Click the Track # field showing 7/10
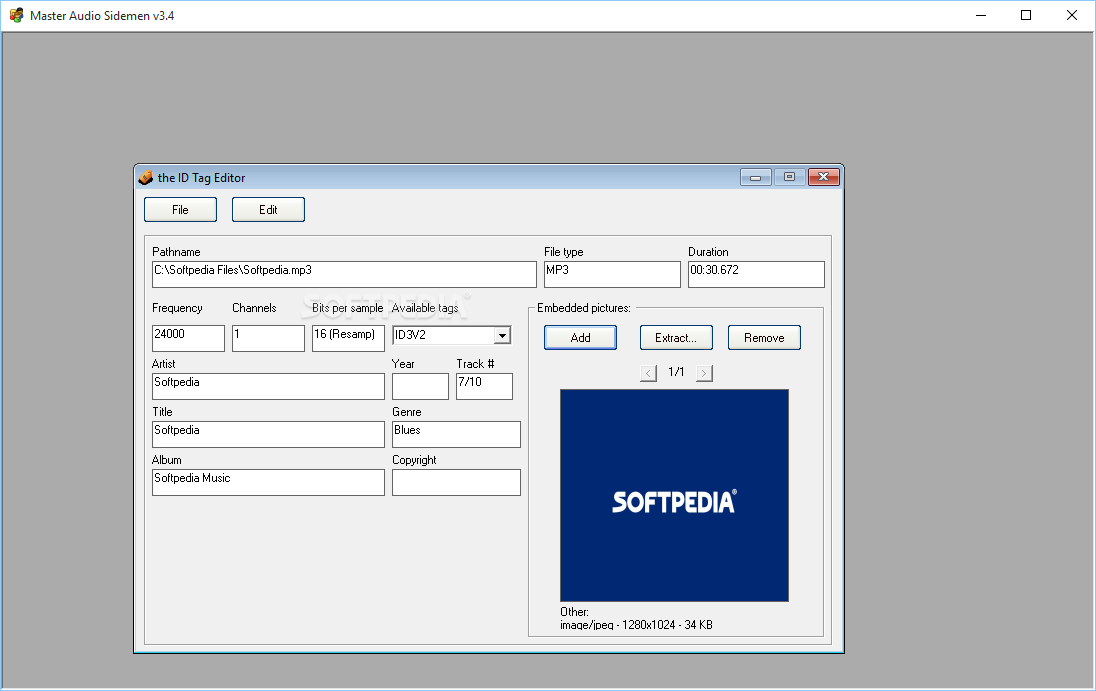The height and width of the screenshot is (691, 1096). (x=484, y=386)
